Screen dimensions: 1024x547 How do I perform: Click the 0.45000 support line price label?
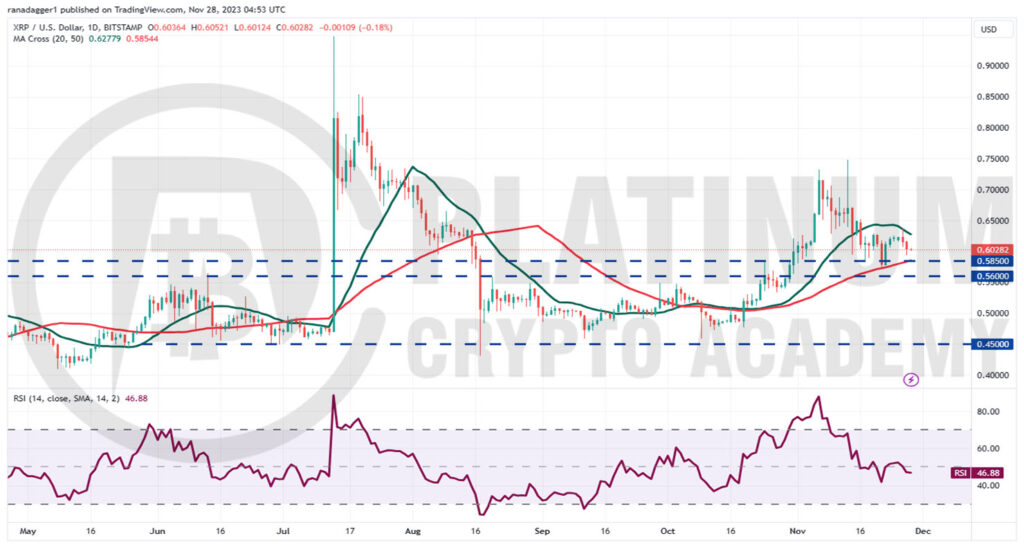pyautogui.click(x=993, y=344)
